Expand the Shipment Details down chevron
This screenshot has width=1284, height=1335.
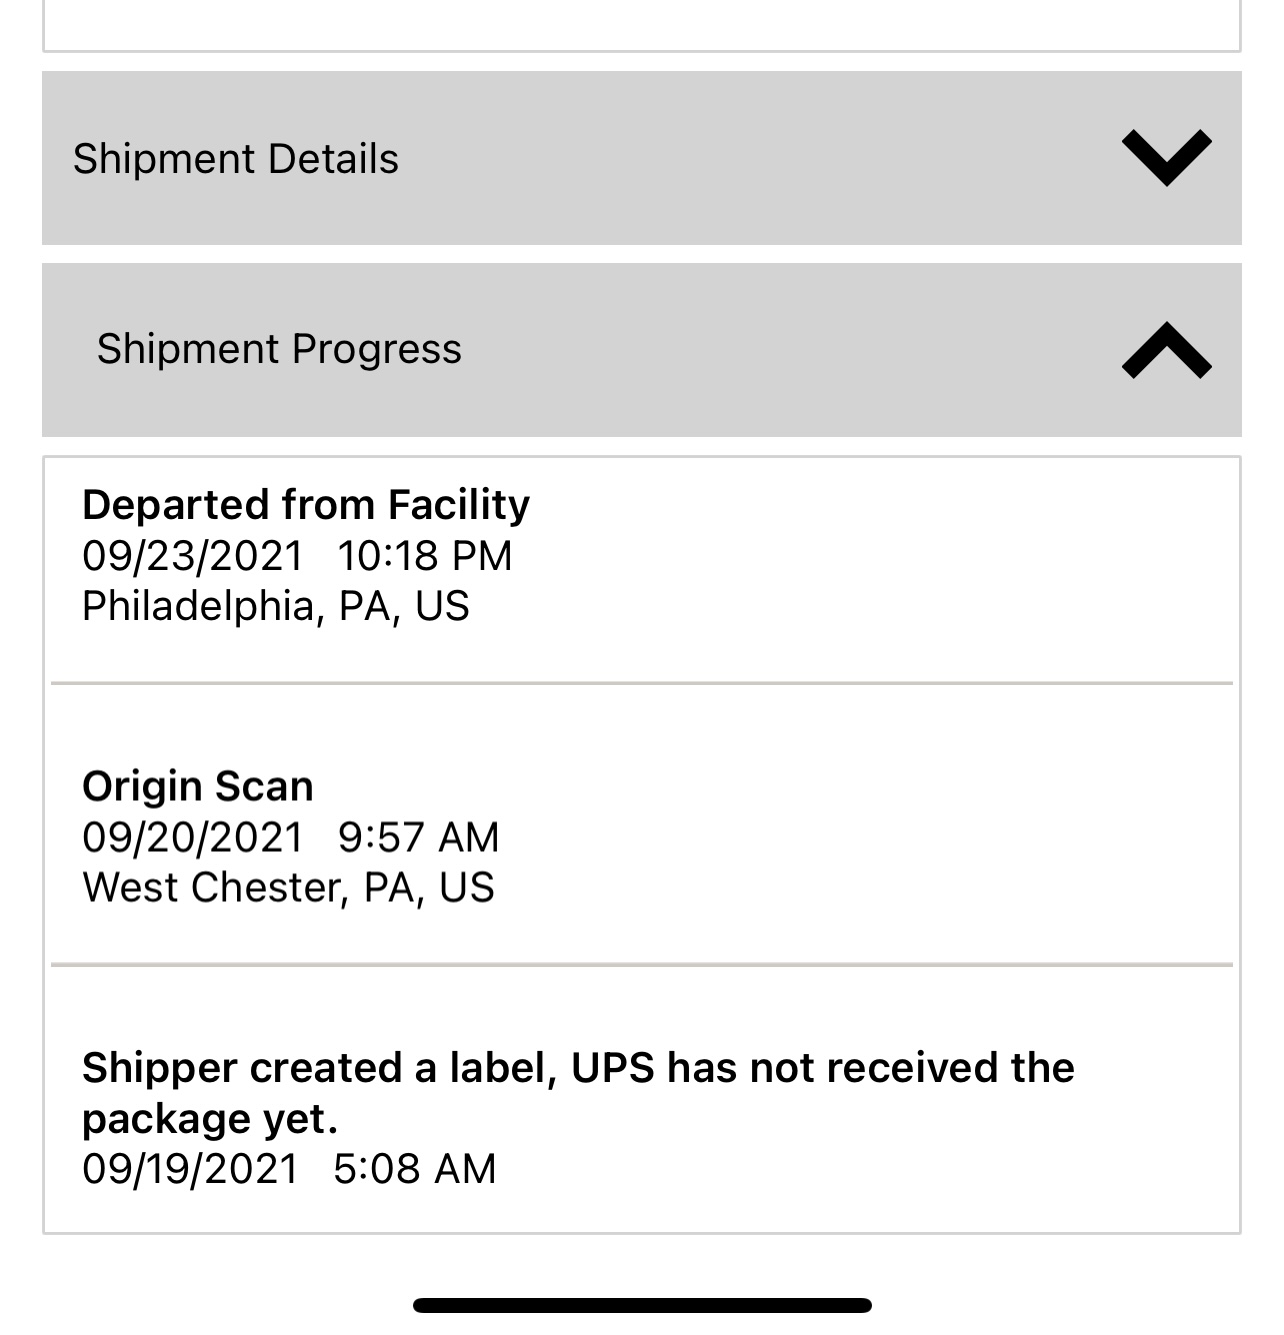click(1166, 158)
